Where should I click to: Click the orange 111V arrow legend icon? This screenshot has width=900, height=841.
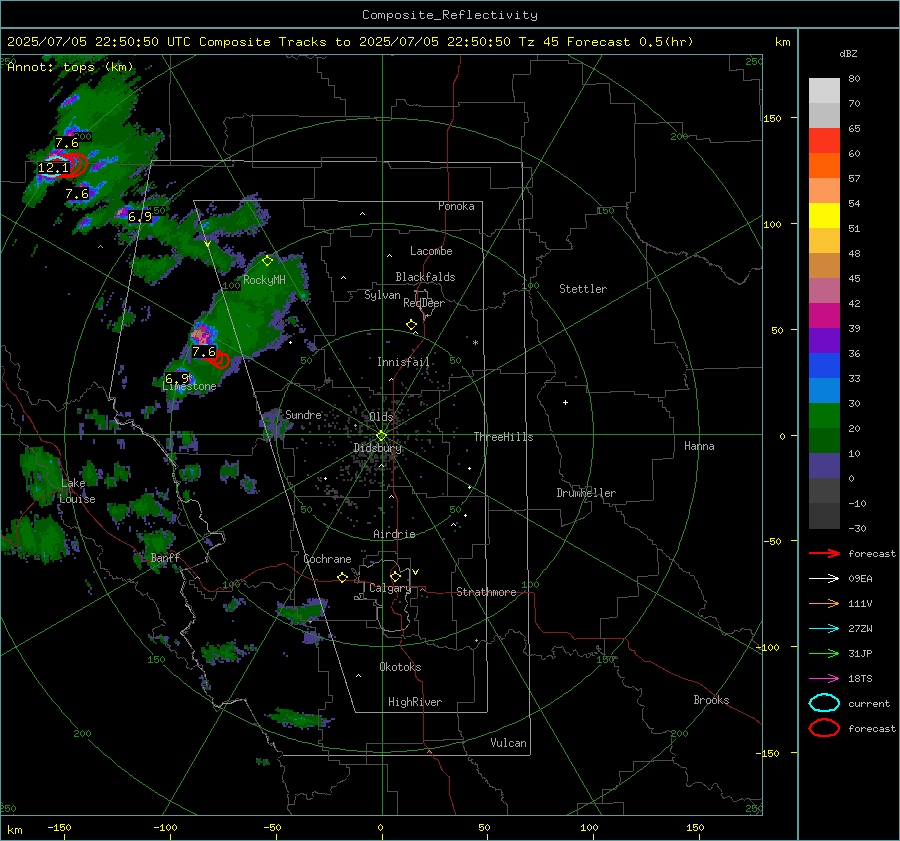click(x=824, y=603)
